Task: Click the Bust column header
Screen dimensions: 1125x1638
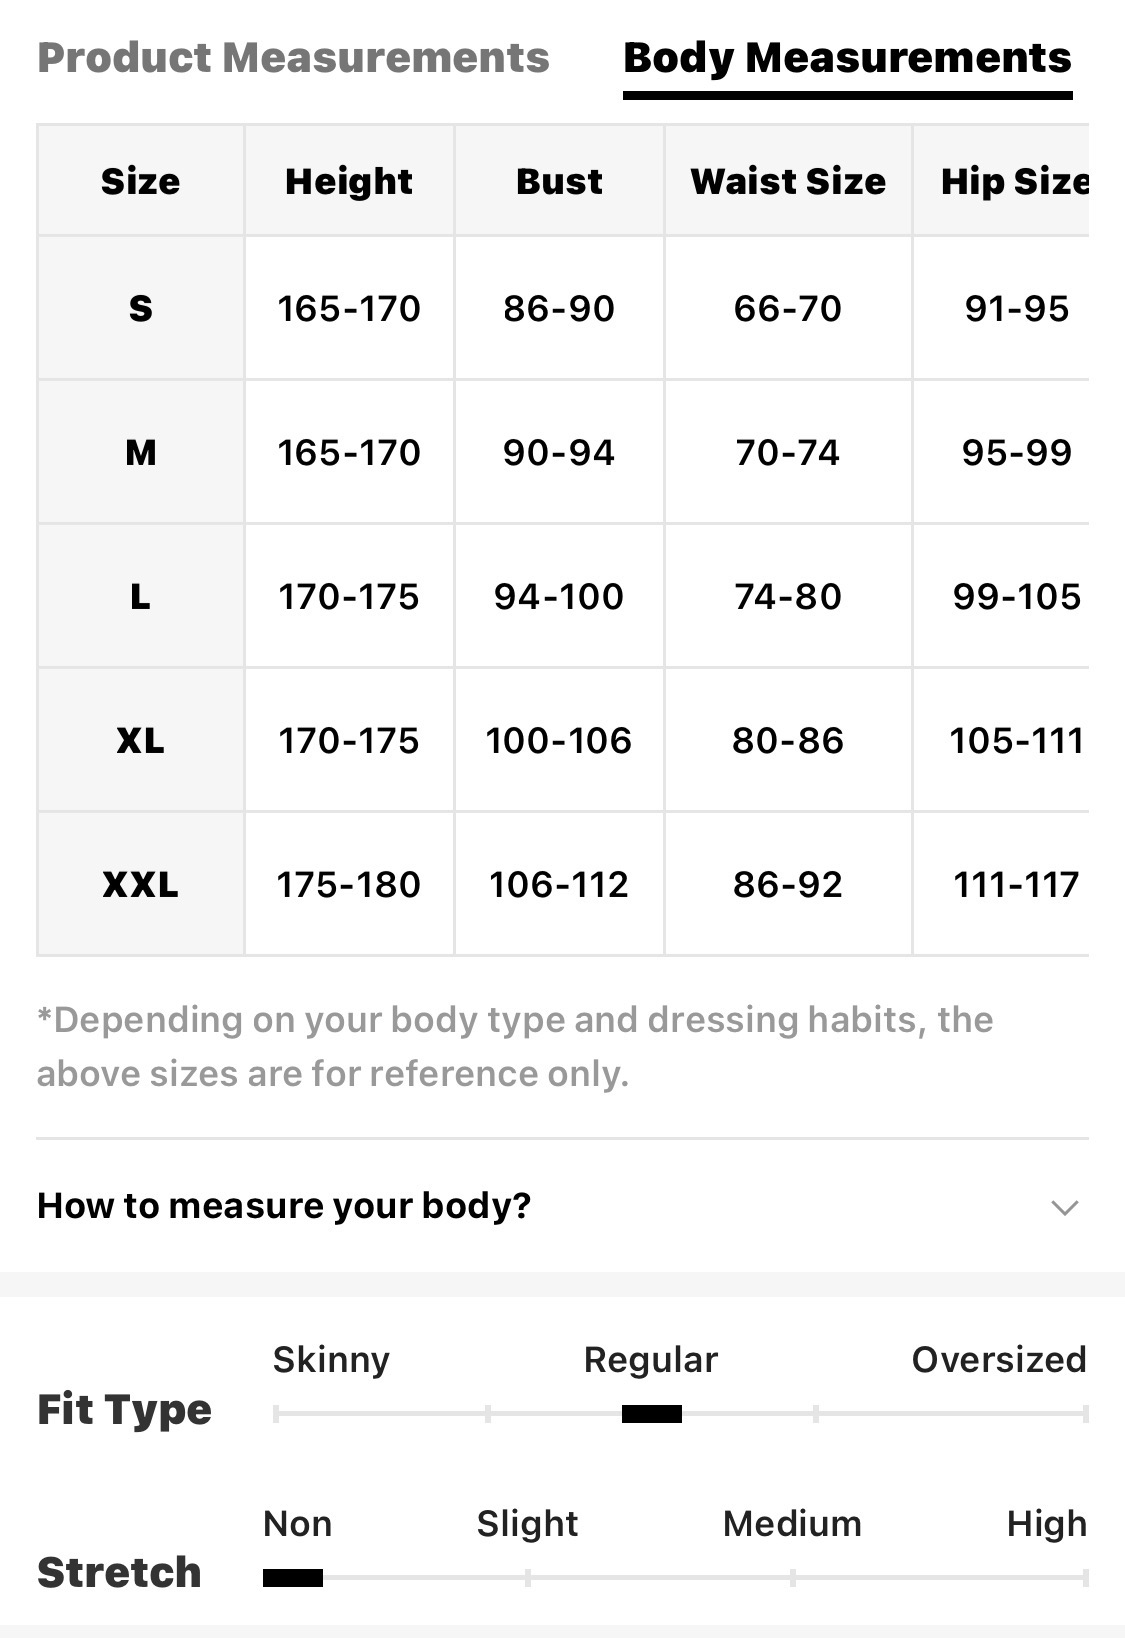Action: pos(559,181)
